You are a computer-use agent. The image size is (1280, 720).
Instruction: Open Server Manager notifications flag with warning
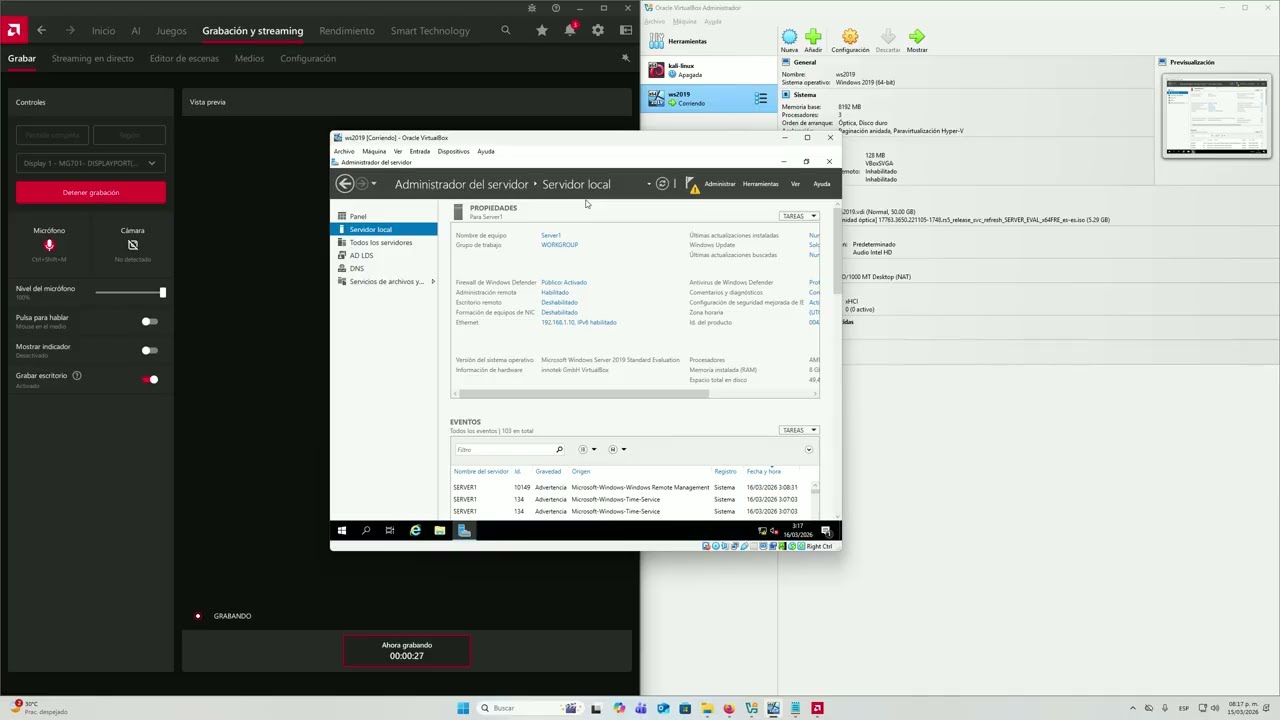click(692, 185)
